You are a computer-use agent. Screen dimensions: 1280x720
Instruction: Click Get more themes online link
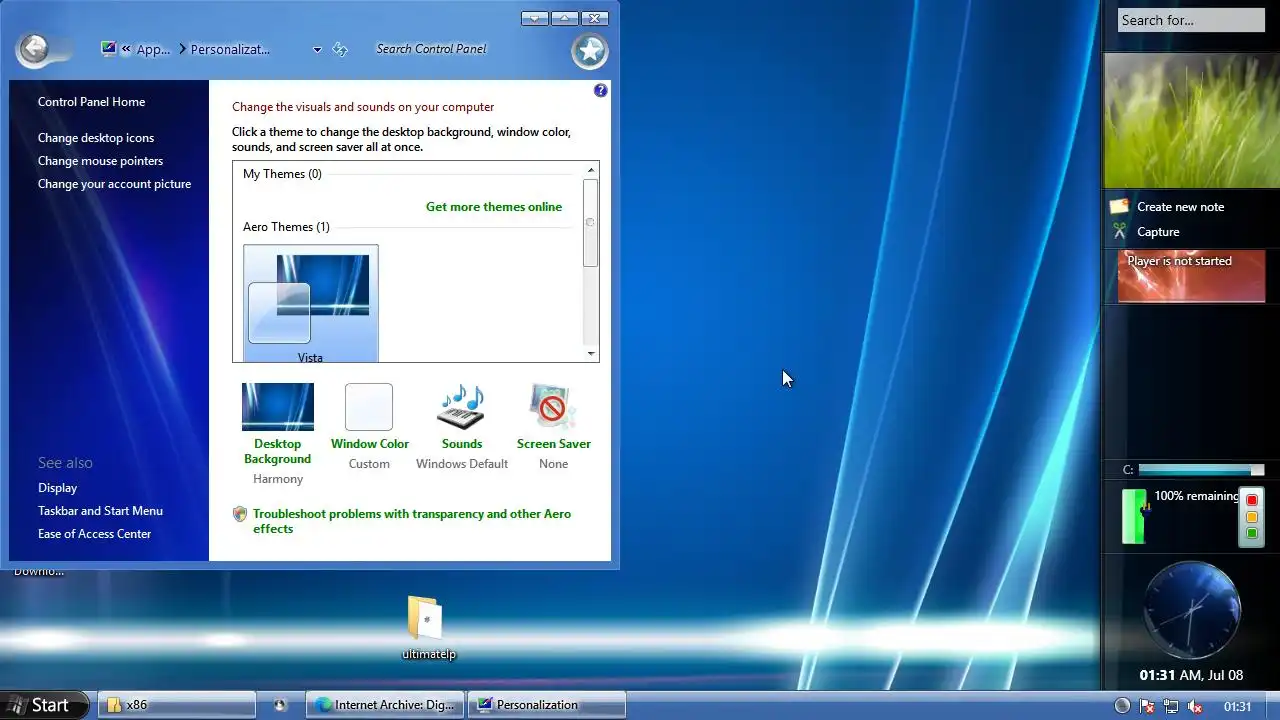[x=494, y=207]
